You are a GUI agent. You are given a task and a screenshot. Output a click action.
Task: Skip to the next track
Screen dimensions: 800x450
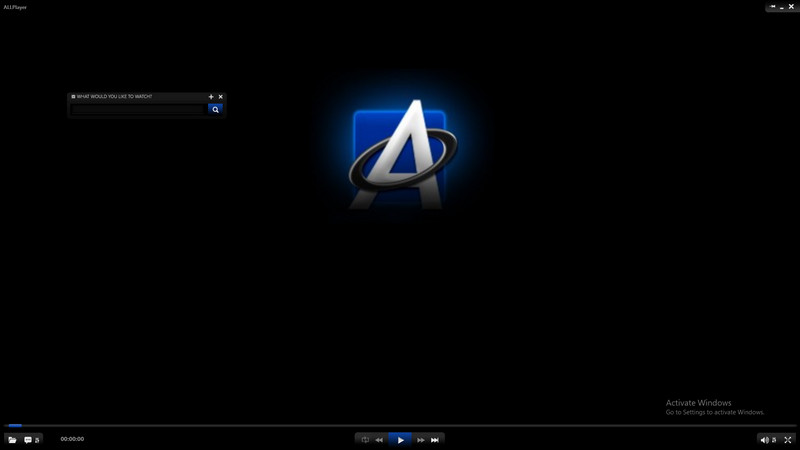435,440
